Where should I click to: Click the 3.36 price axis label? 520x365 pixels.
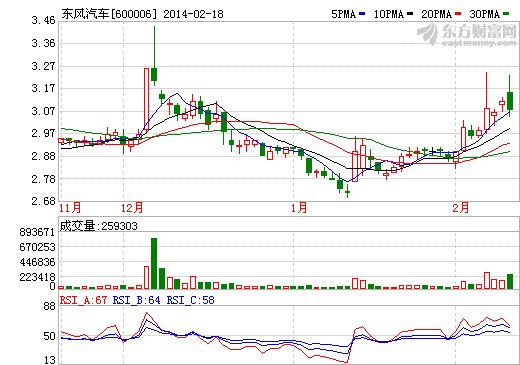click(43, 43)
